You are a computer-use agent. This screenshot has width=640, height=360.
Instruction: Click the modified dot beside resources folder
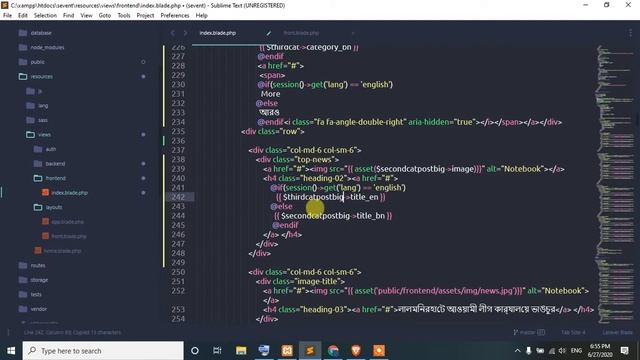tap(143, 77)
